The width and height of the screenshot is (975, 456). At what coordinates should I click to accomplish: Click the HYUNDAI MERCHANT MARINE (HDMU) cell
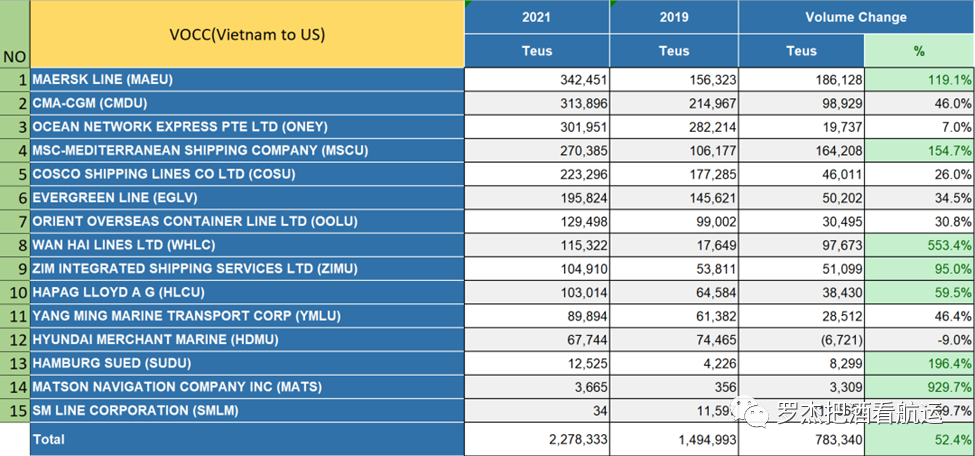(248, 340)
